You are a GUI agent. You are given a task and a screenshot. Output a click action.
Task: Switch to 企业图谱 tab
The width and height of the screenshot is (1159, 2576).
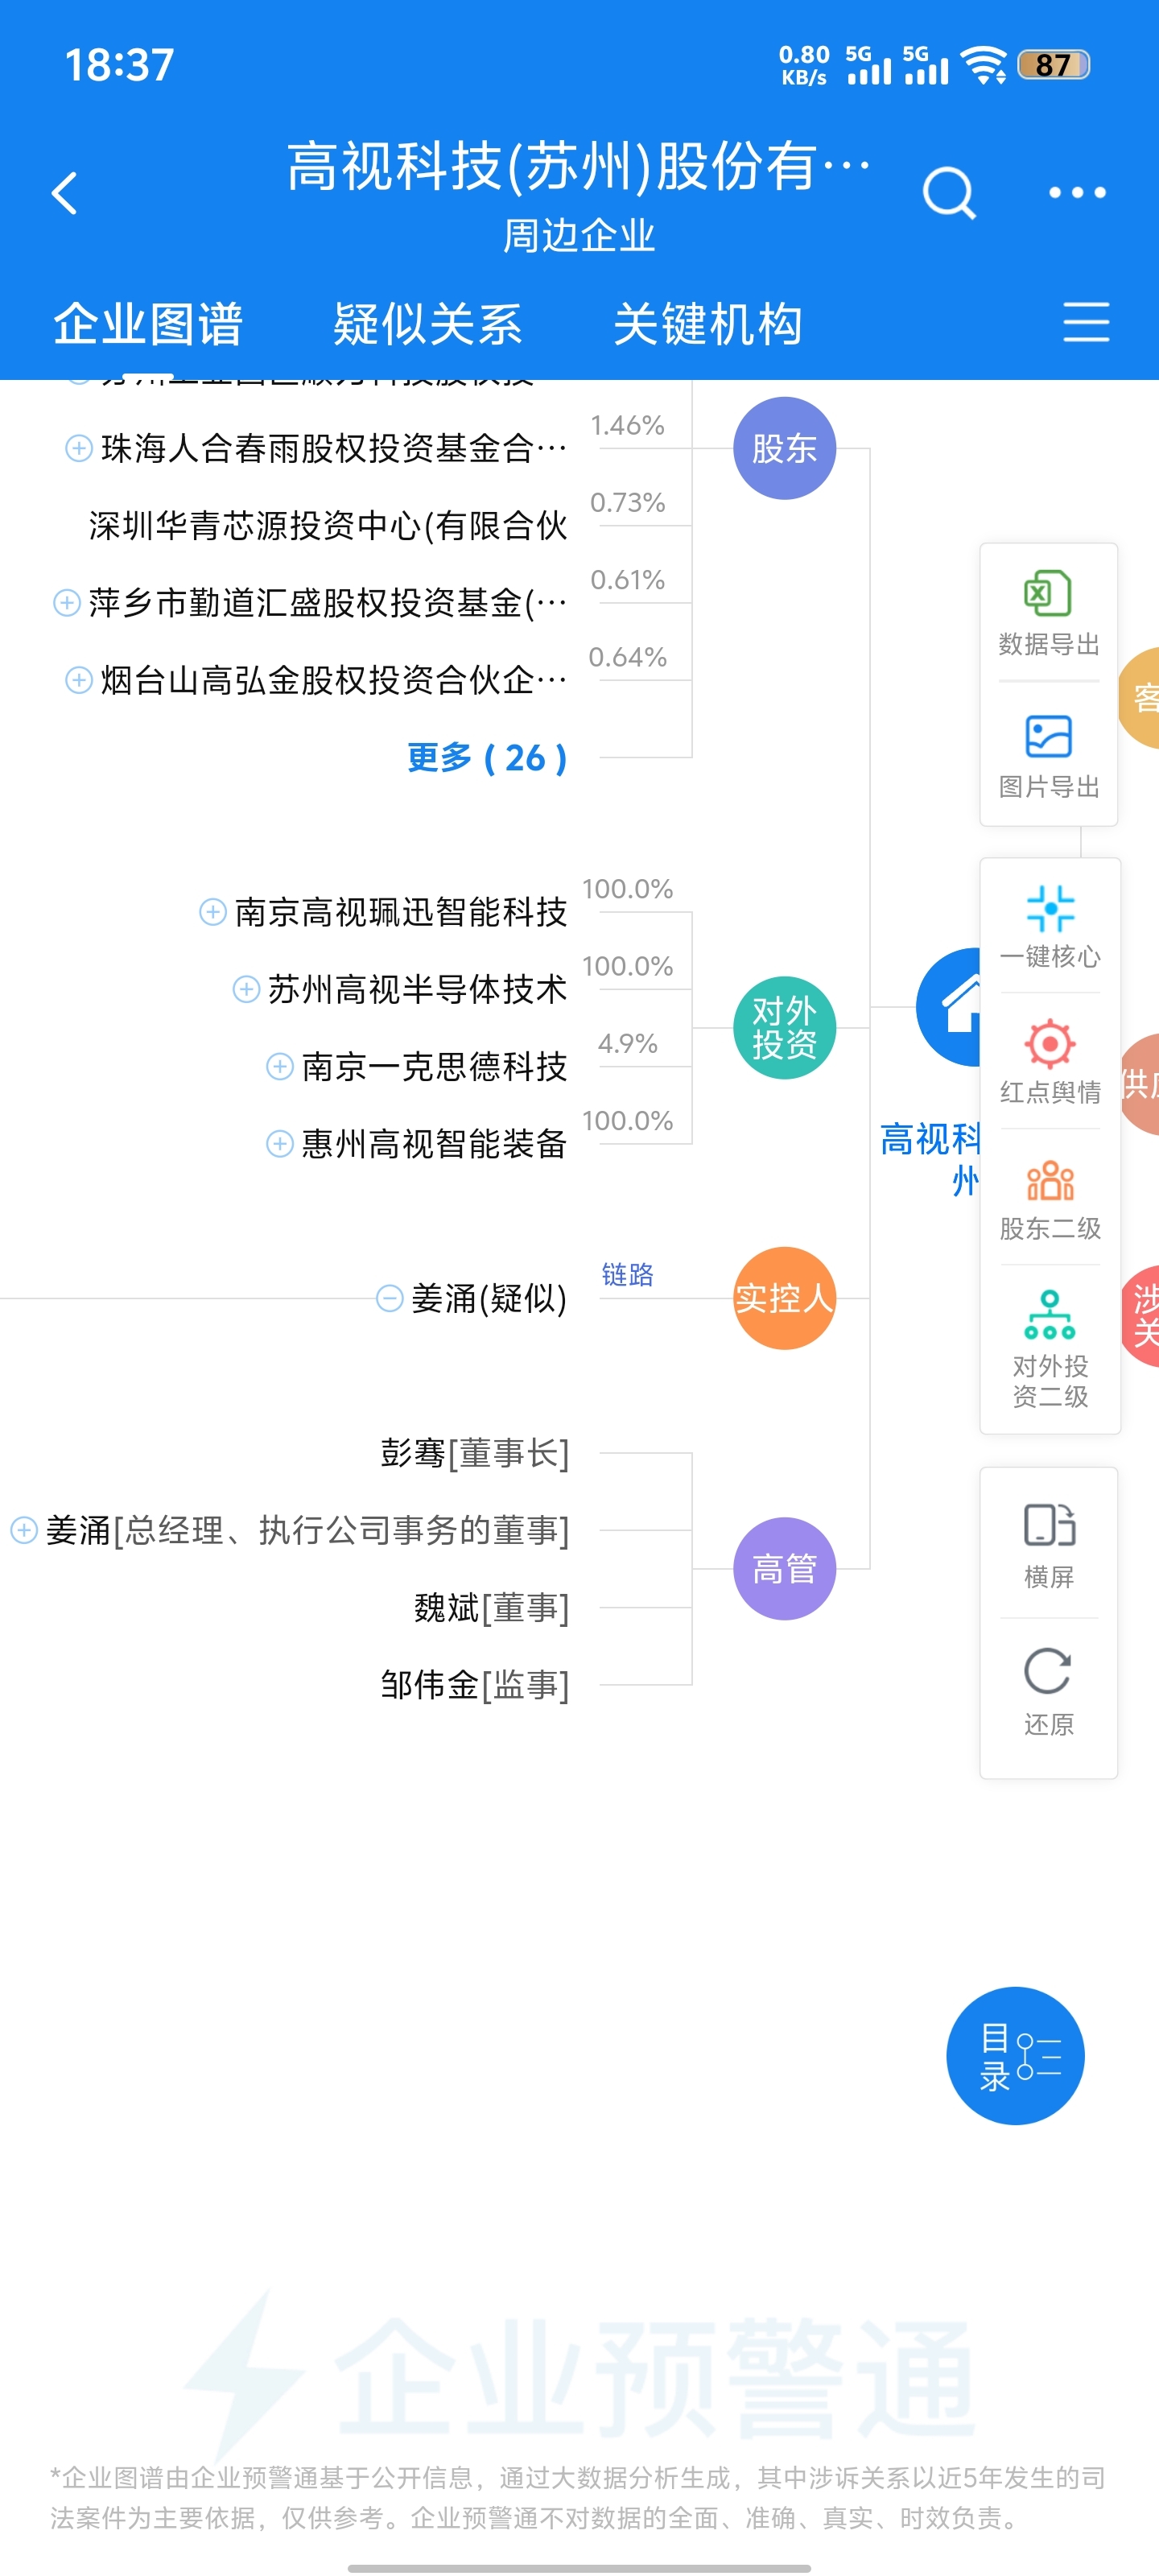click(x=148, y=324)
